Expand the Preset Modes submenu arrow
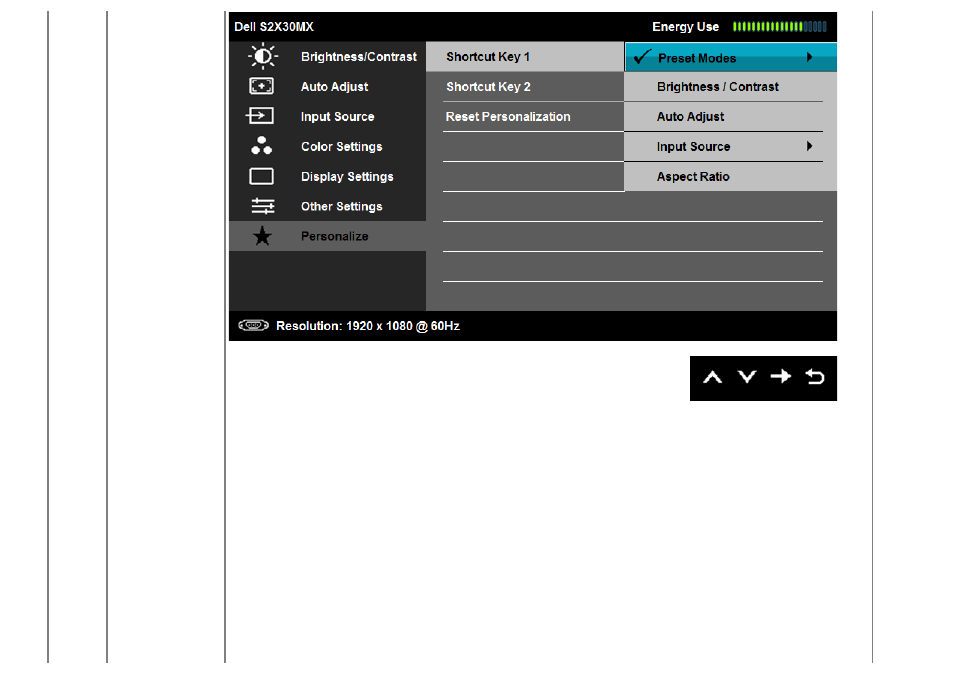Screen dimensions: 954x674 pos(809,57)
